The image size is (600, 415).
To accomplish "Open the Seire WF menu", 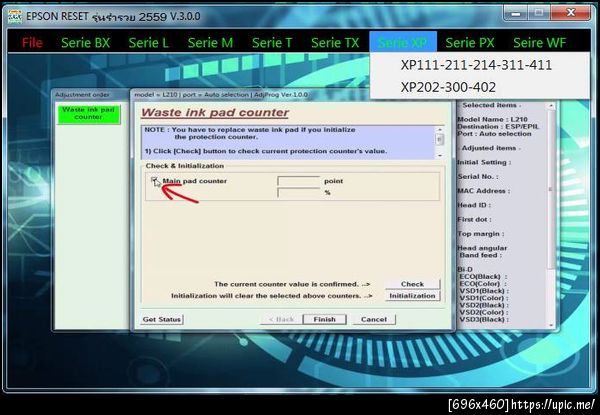I will click(539, 42).
